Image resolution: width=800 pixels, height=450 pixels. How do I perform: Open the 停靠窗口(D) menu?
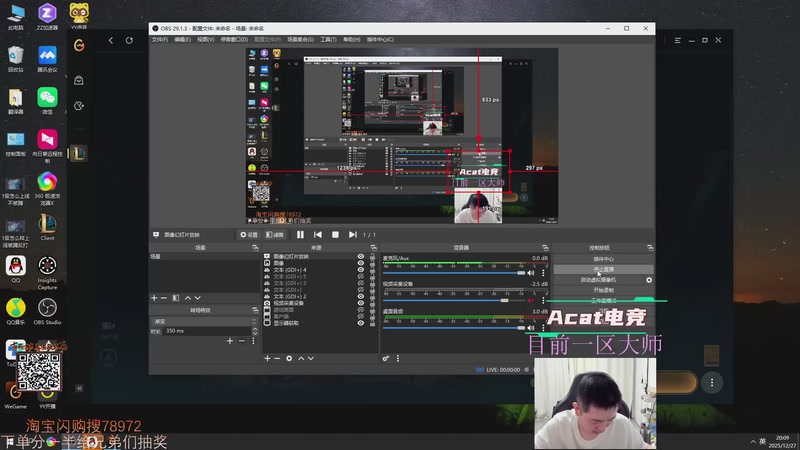pyautogui.click(x=234, y=40)
